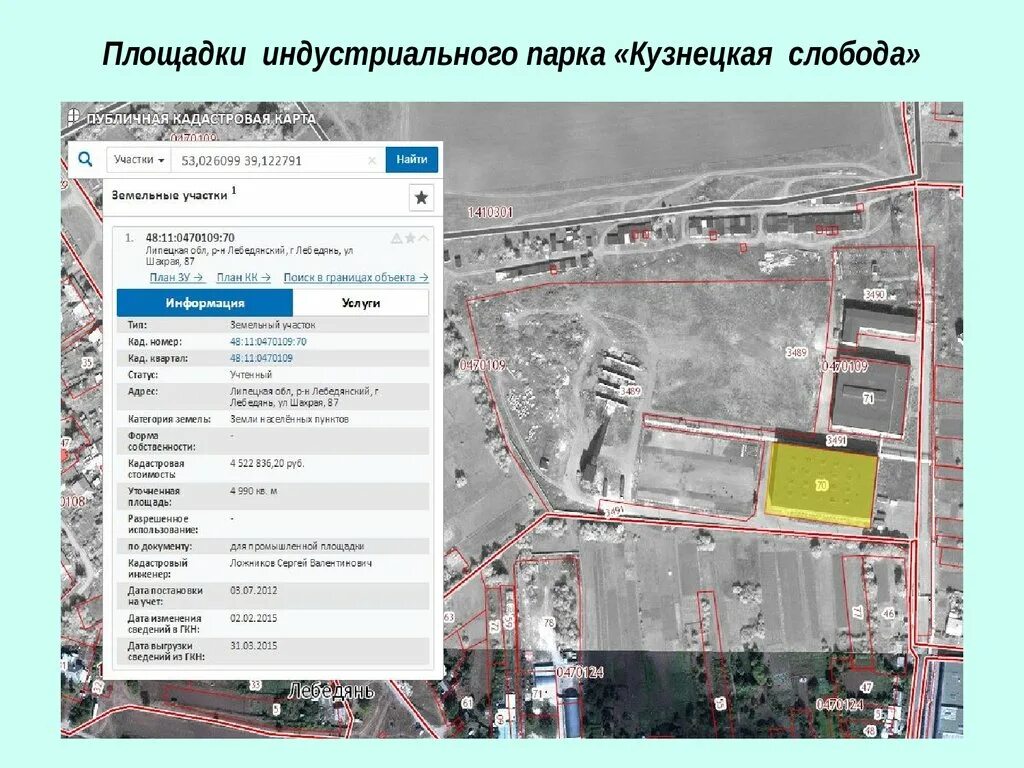Open the План ЗУ link

pos(176,278)
